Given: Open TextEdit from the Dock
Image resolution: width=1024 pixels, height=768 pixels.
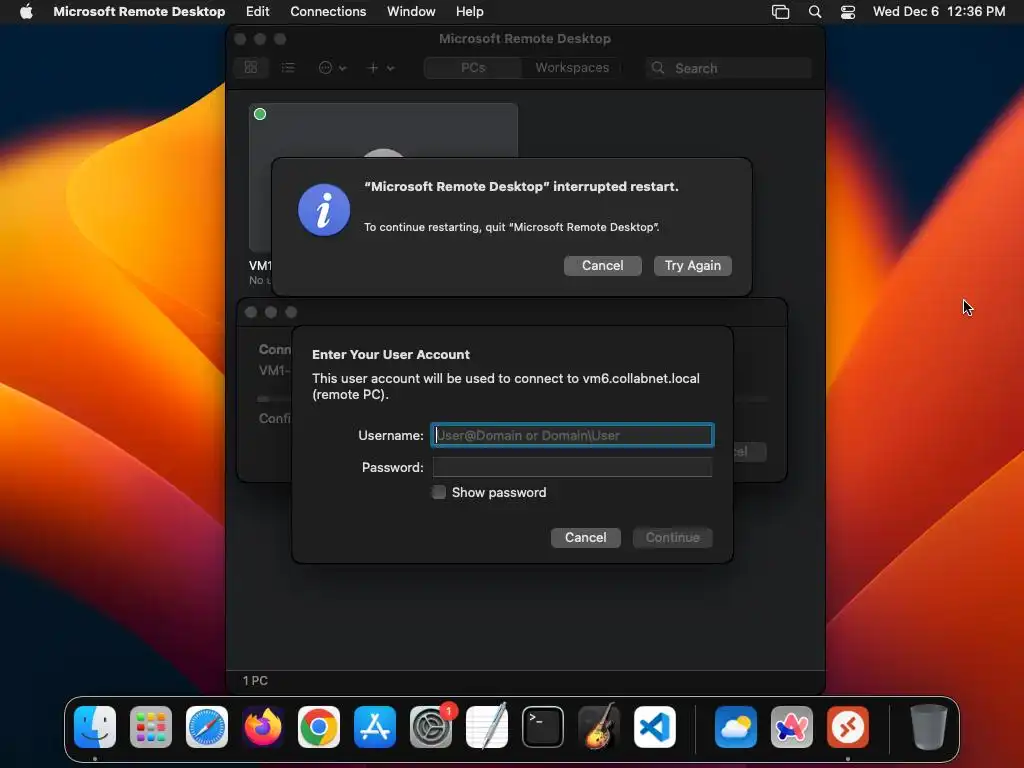Looking at the screenshot, I should (x=487, y=726).
